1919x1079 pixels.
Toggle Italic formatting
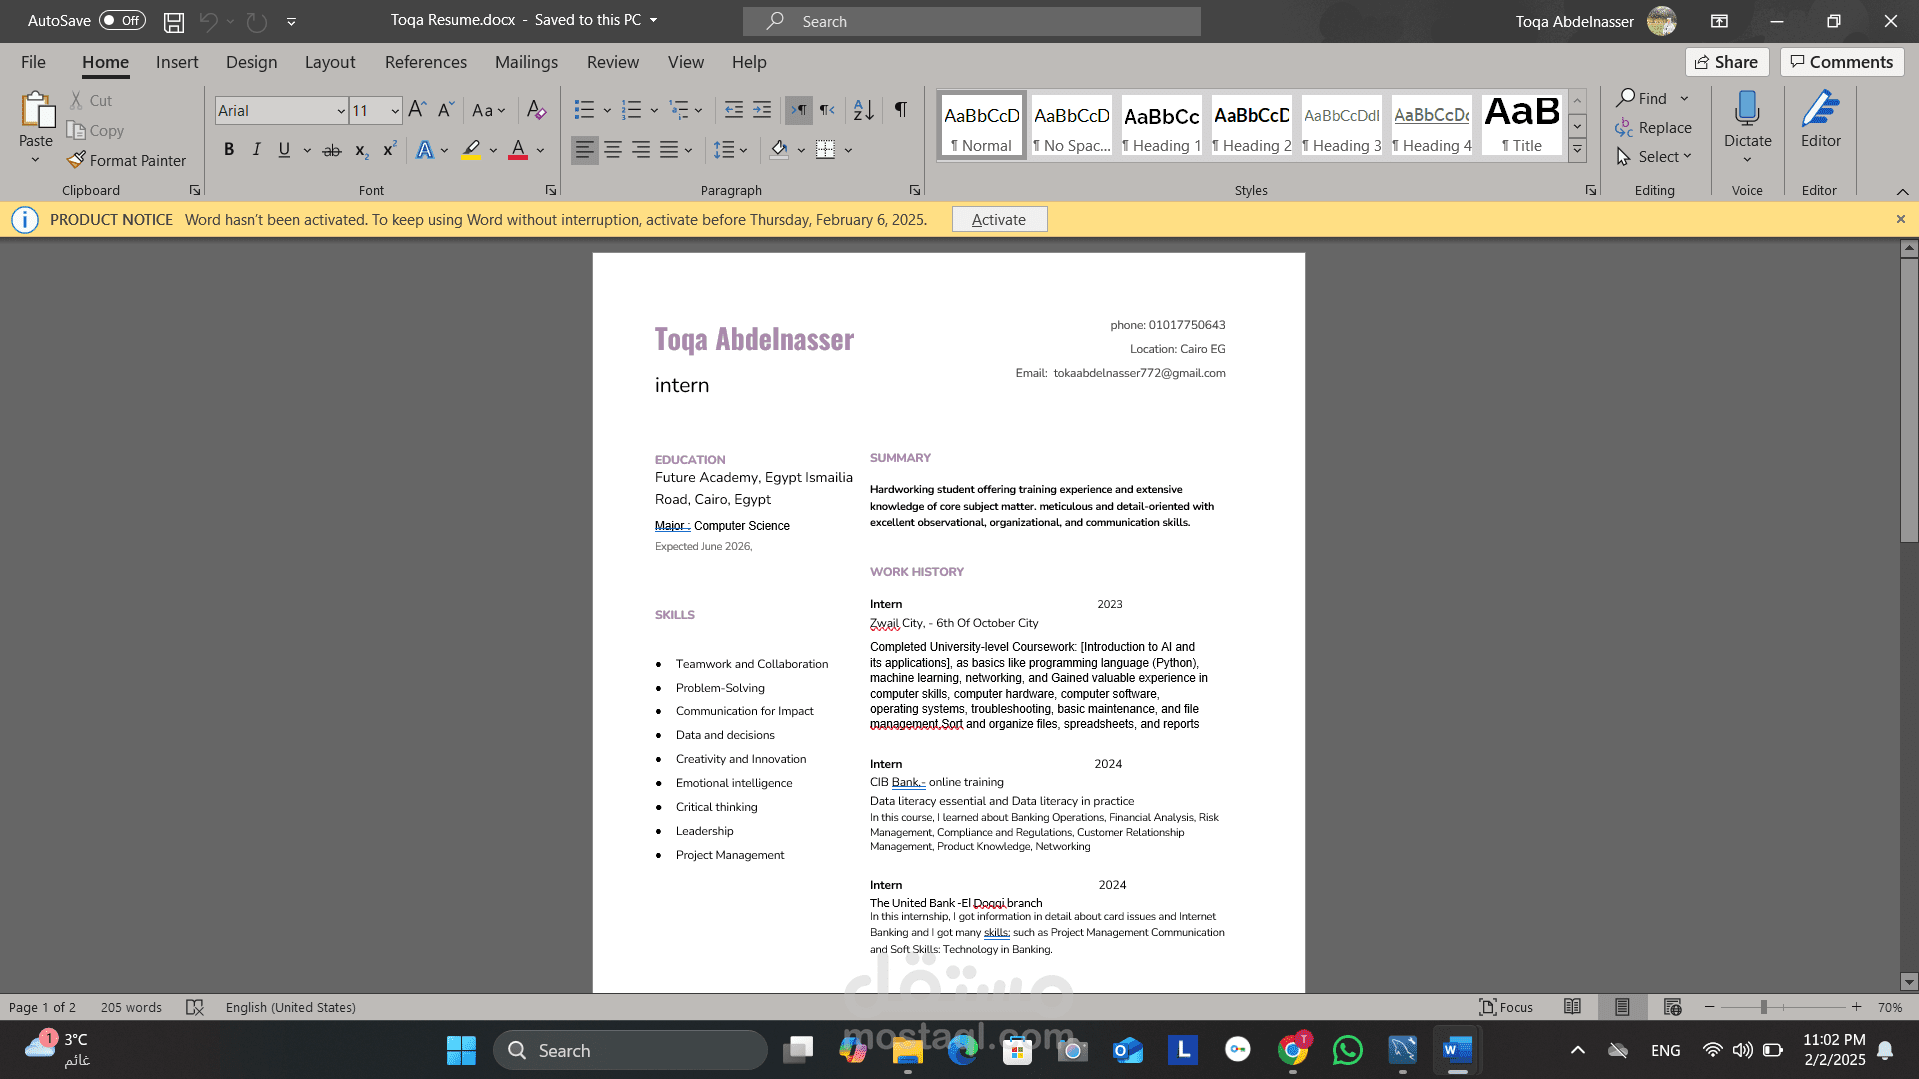pos(257,150)
